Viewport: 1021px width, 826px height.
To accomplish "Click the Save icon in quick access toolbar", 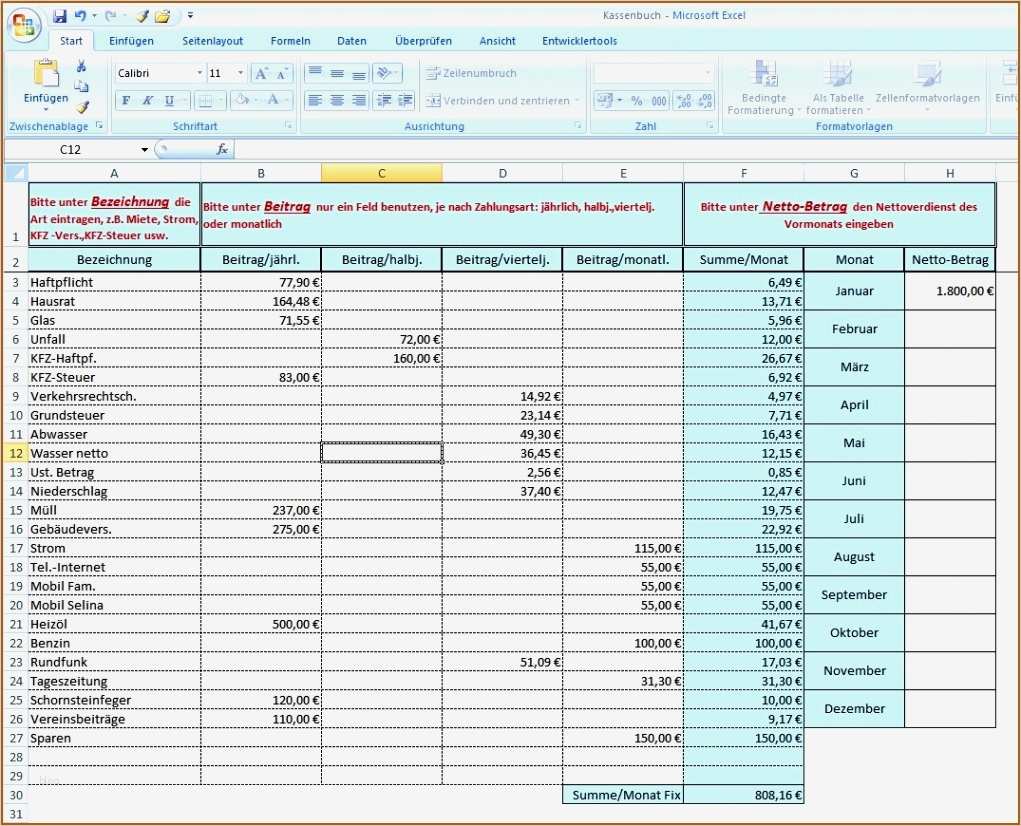I will coord(61,15).
